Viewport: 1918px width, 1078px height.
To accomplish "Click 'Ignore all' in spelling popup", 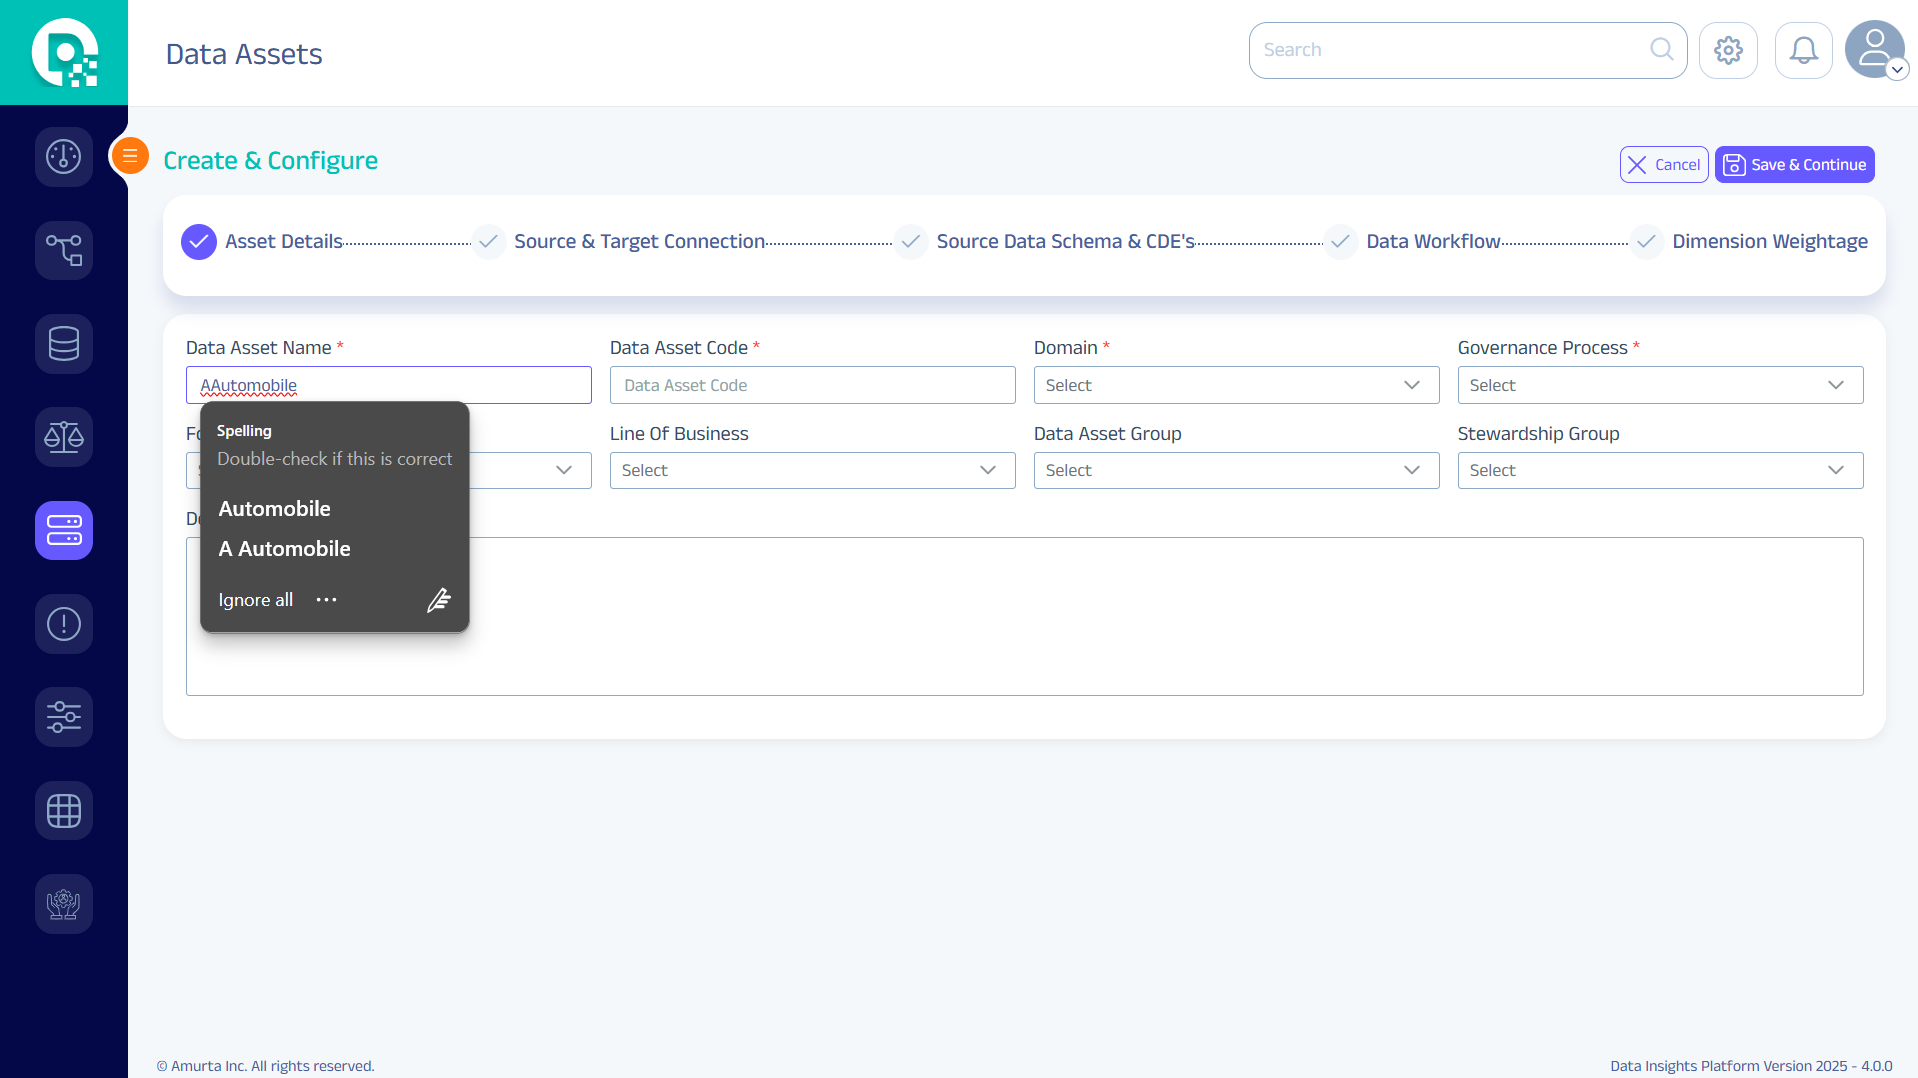I will 256,600.
